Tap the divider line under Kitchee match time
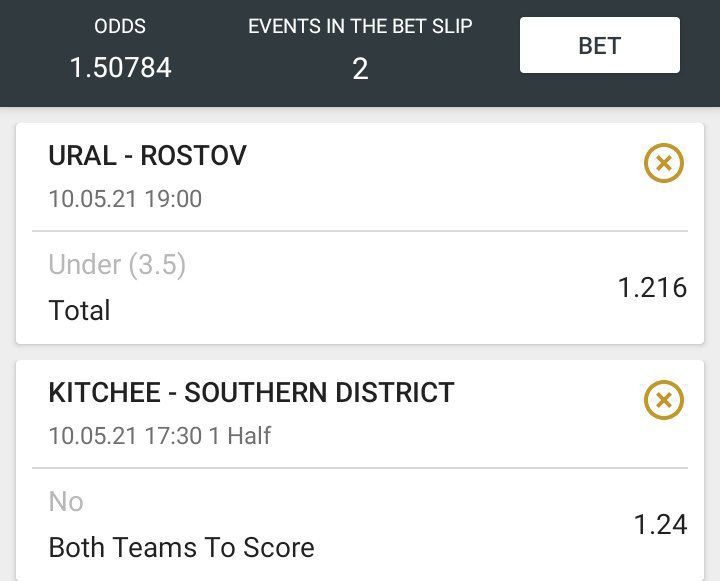Viewport: 720px width, 581px height. pyautogui.click(x=360, y=468)
